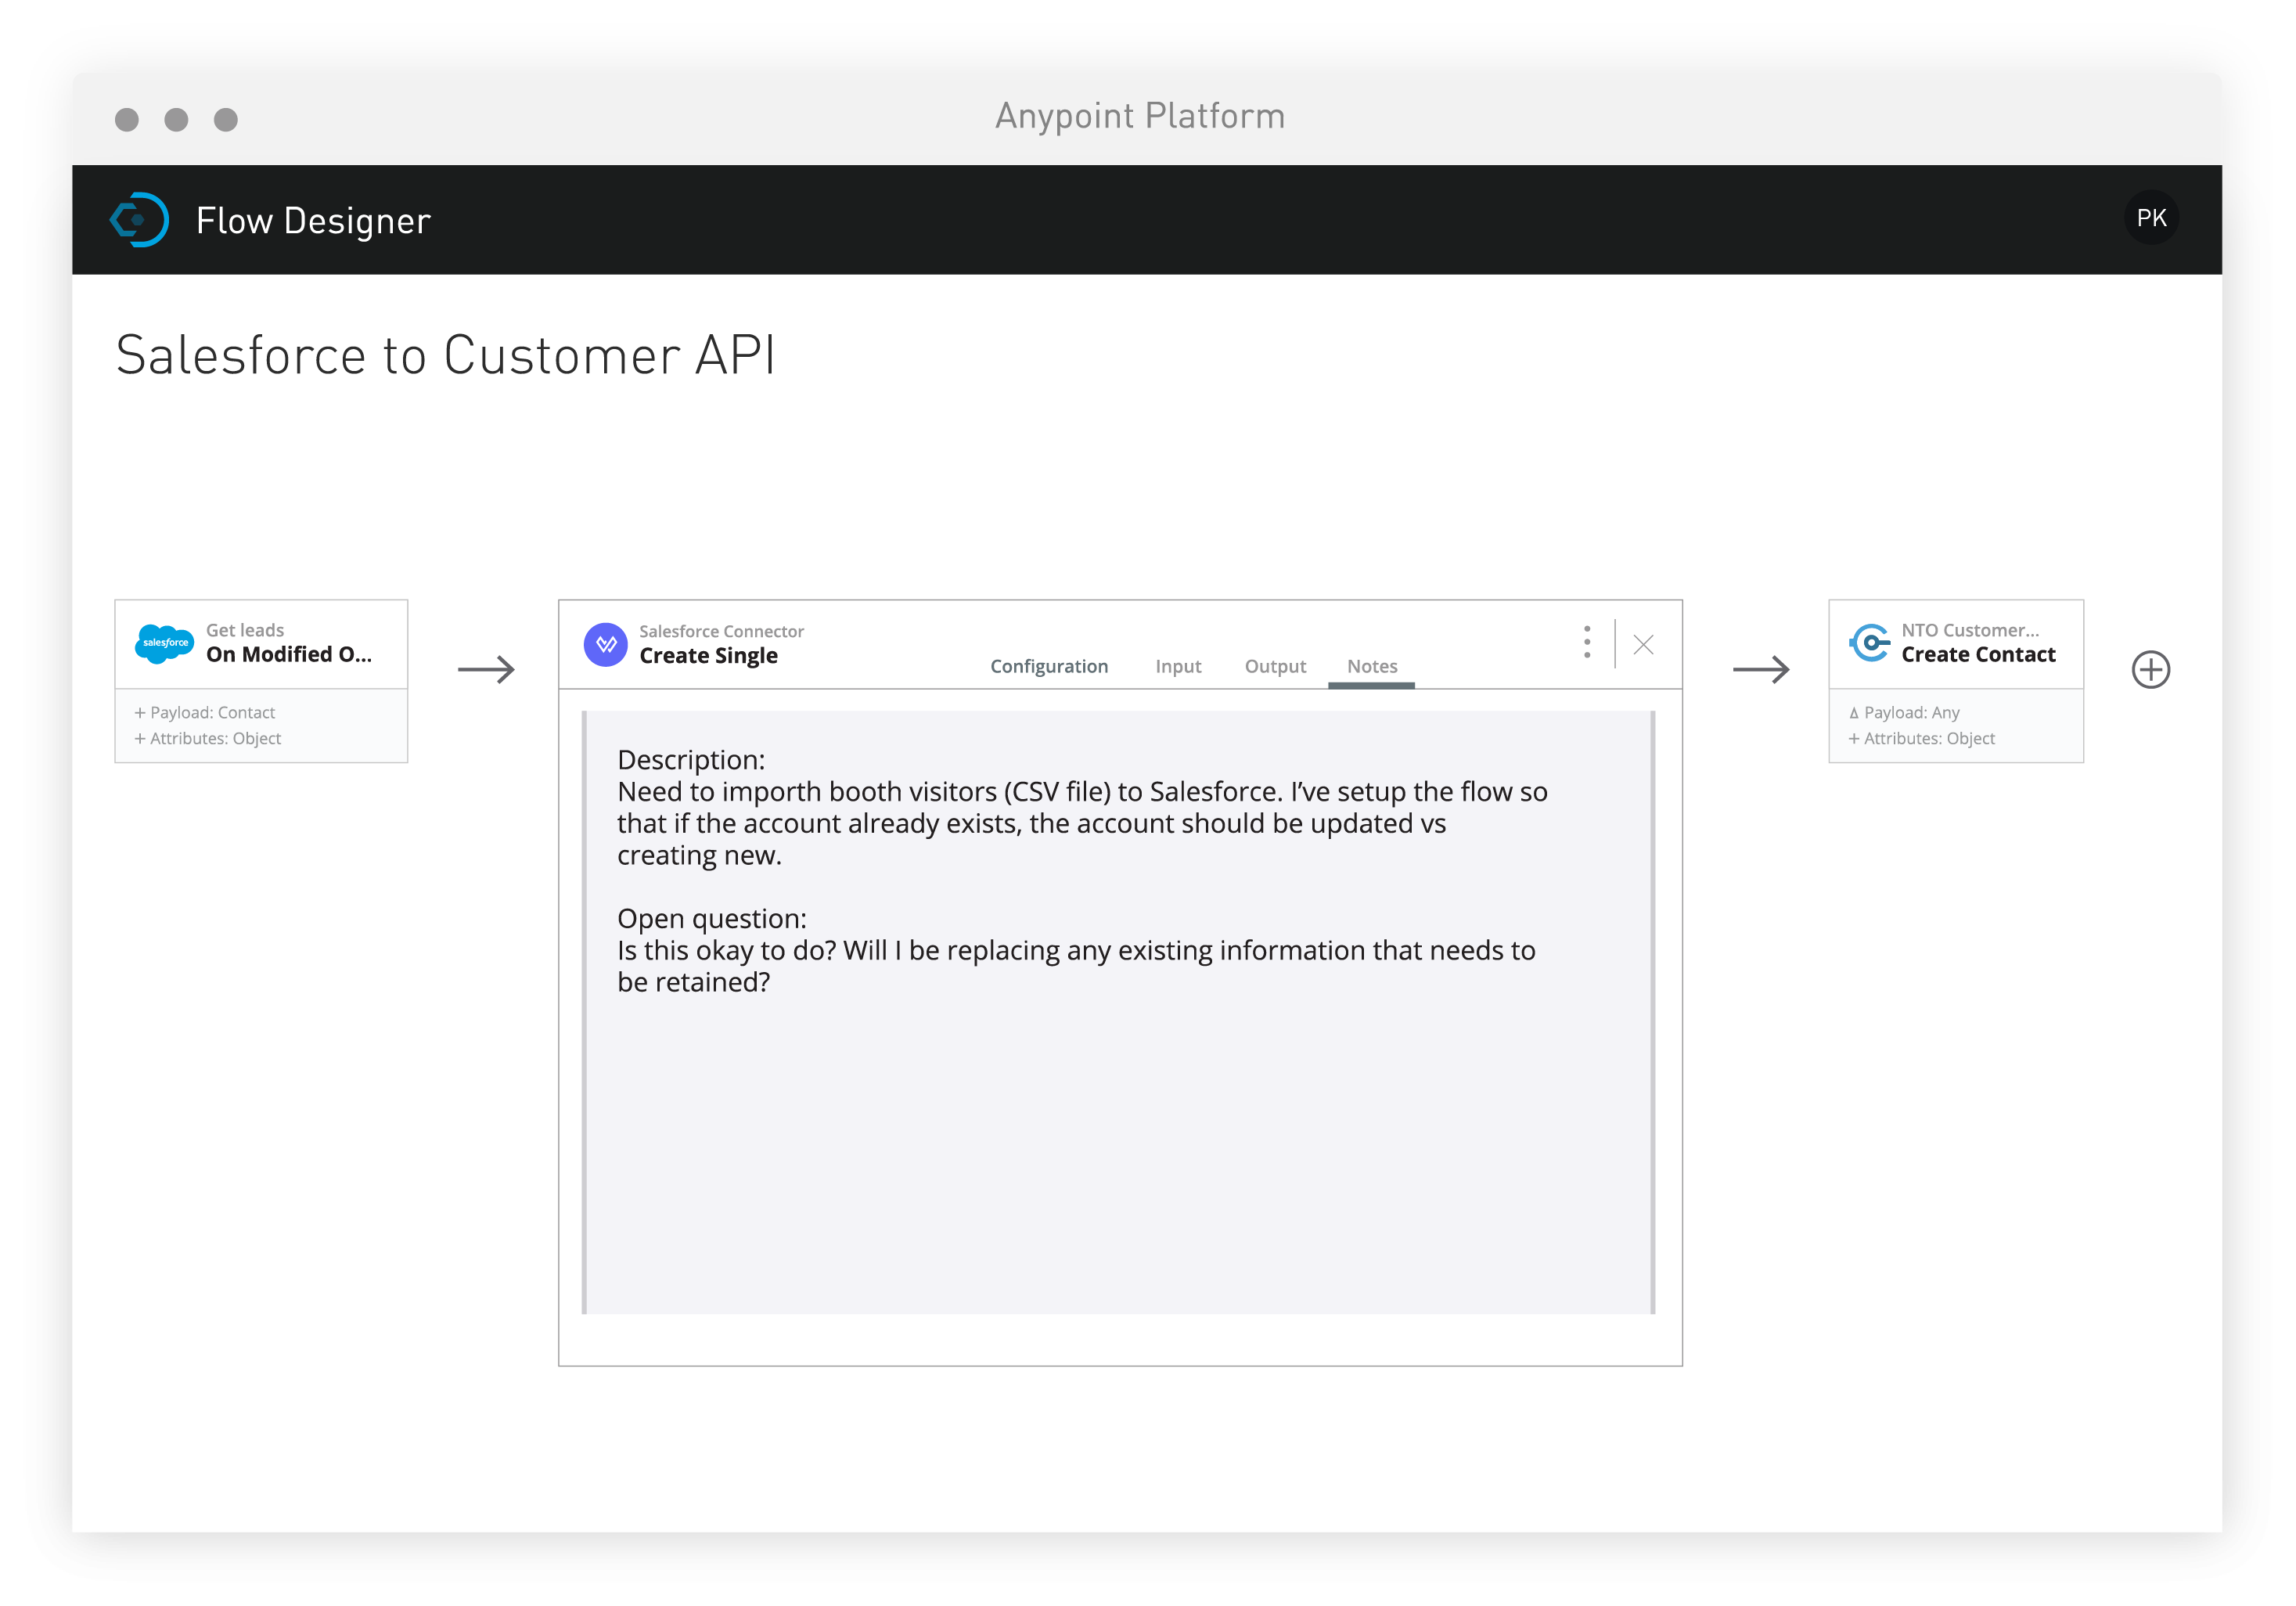Screen dimensions: 2296x1606
Task: Click the Salesforce cloud icon on Get leads card
Action: [163, 642]
